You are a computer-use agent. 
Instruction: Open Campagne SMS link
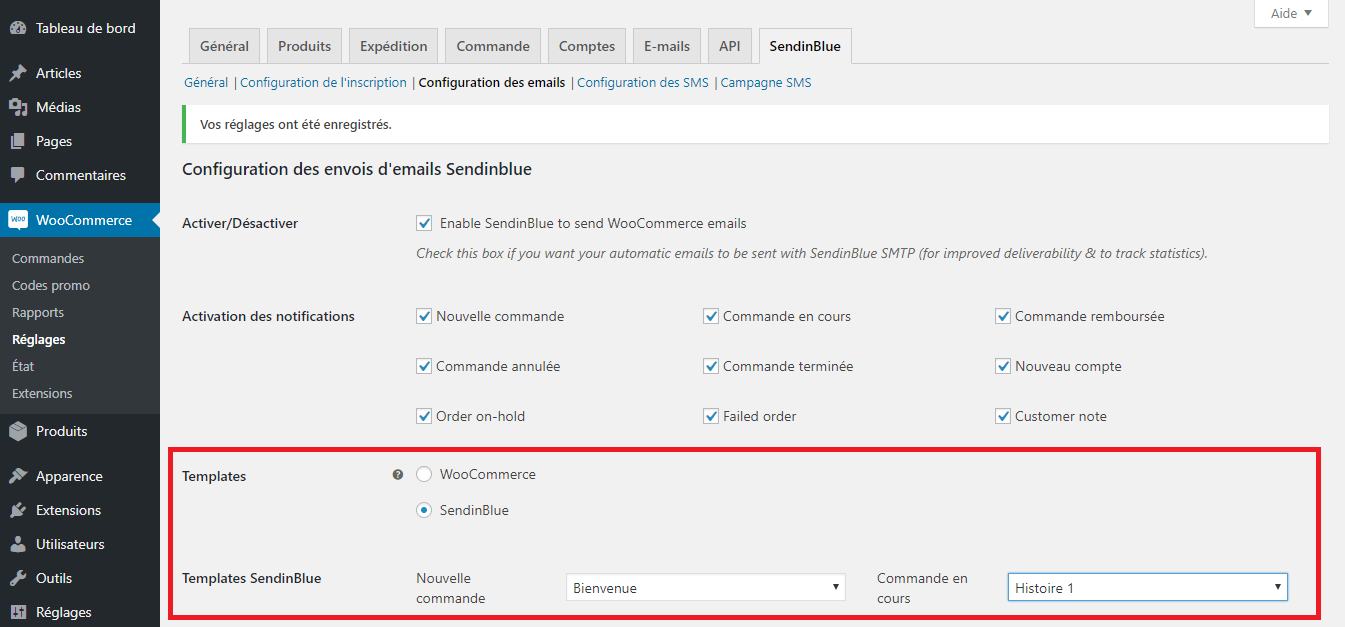point(766,83)
